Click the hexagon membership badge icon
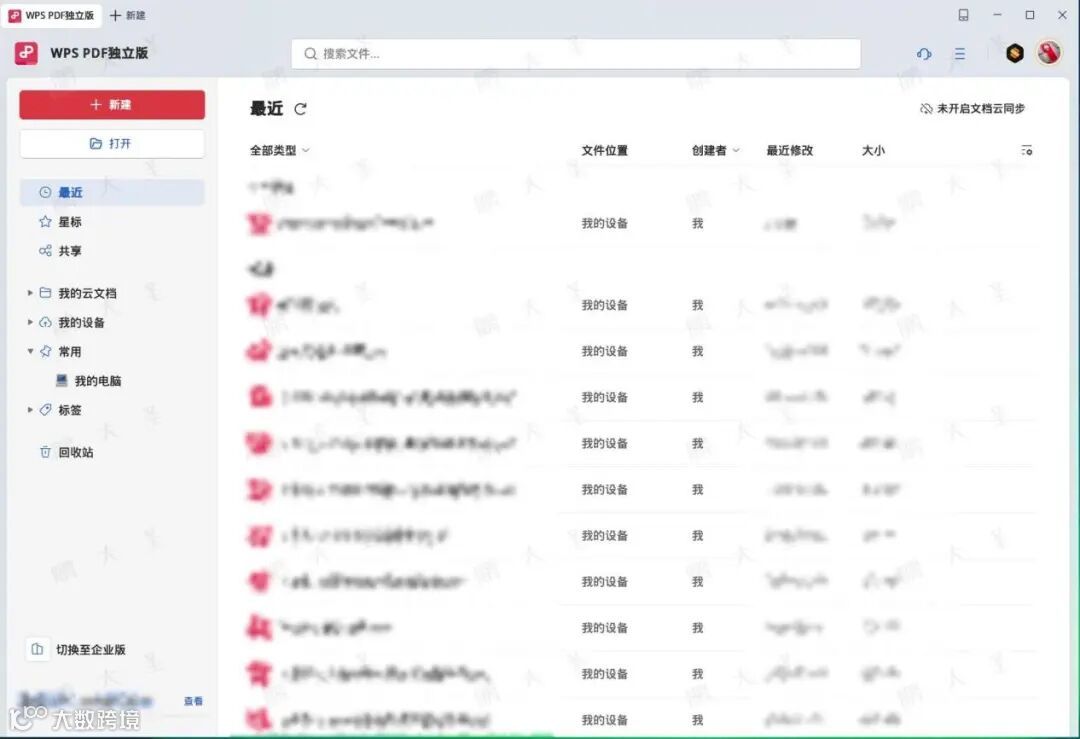Viewport: 1080px width, 739px height. (x=1015, y=53)
